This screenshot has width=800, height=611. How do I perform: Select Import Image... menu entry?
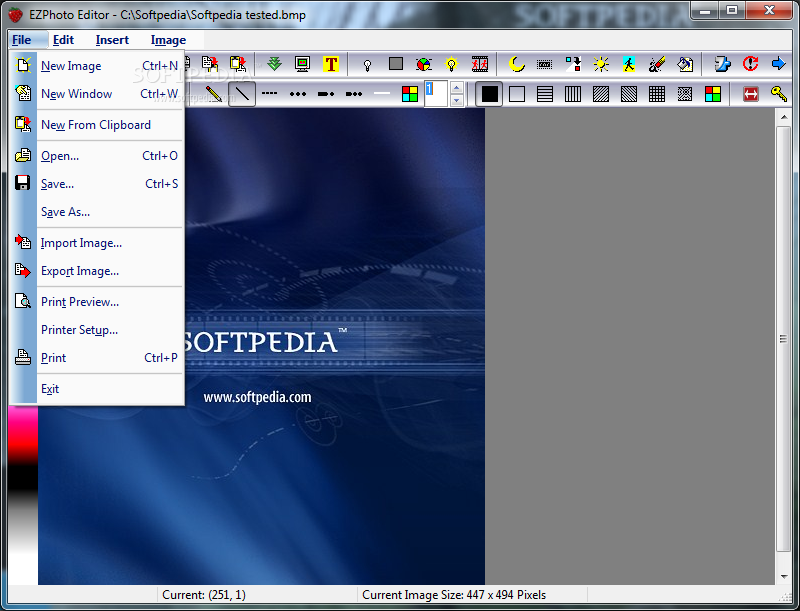(97, 243)
